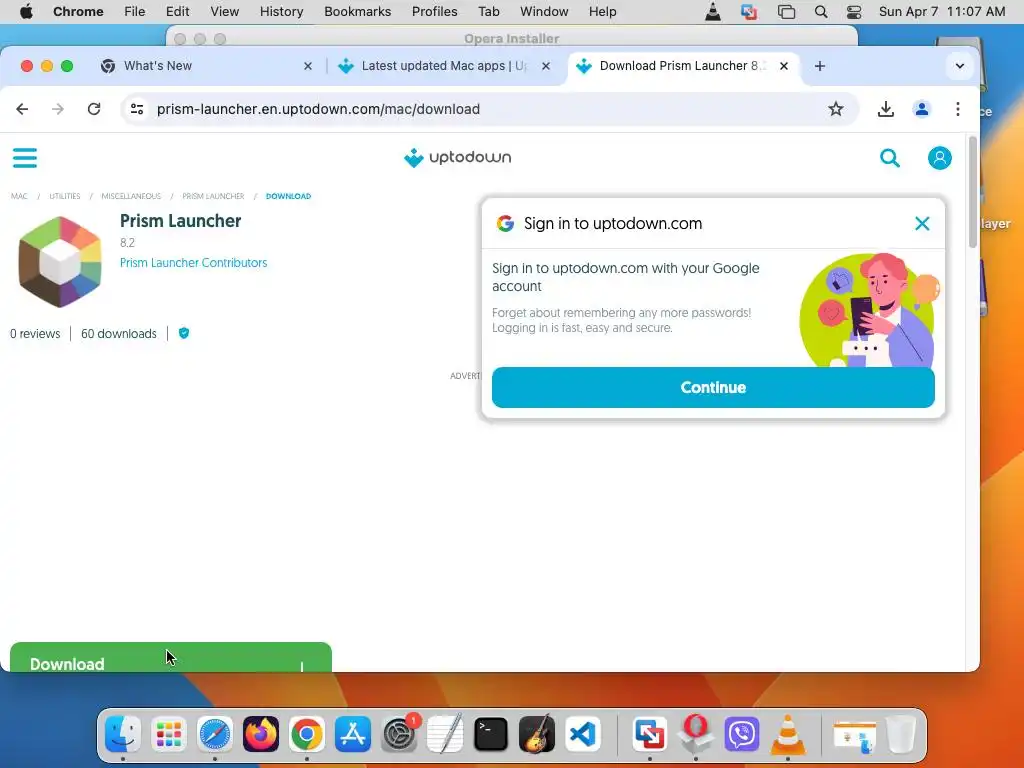Click the browser back arrow
The image size is (1024, 768).
[x=22, y=109]
